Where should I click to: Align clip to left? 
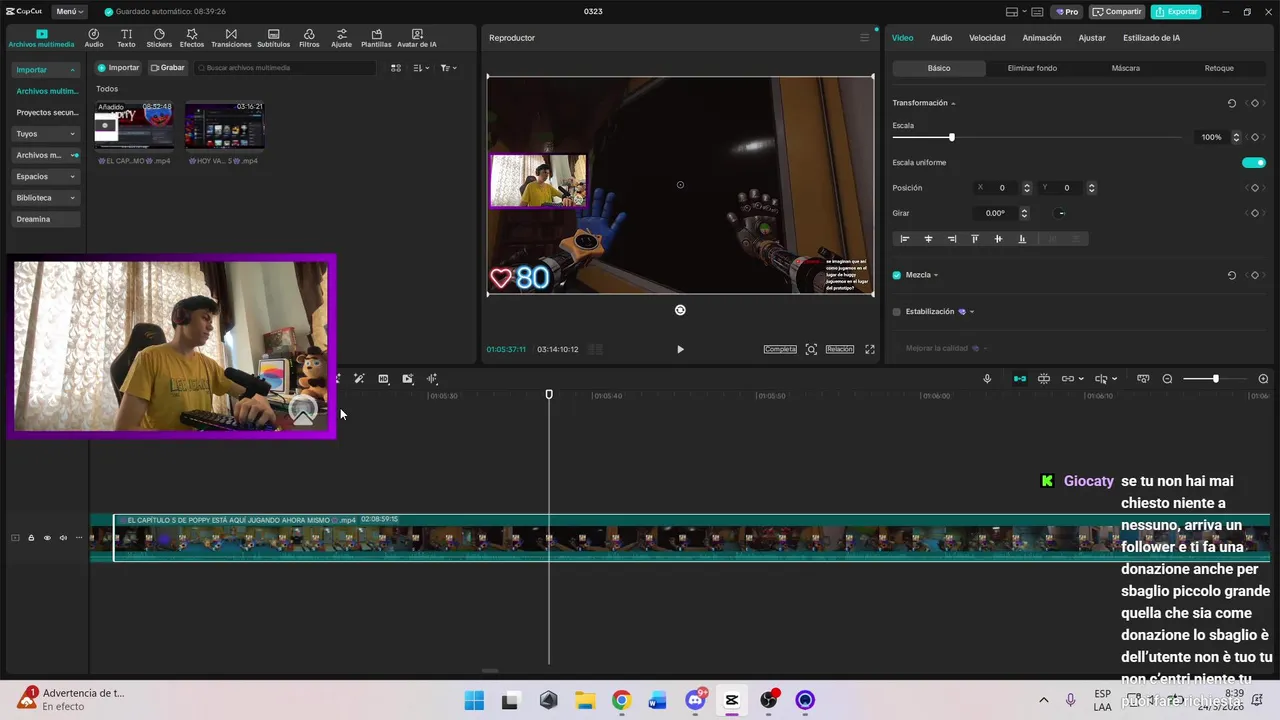(905, 239)
